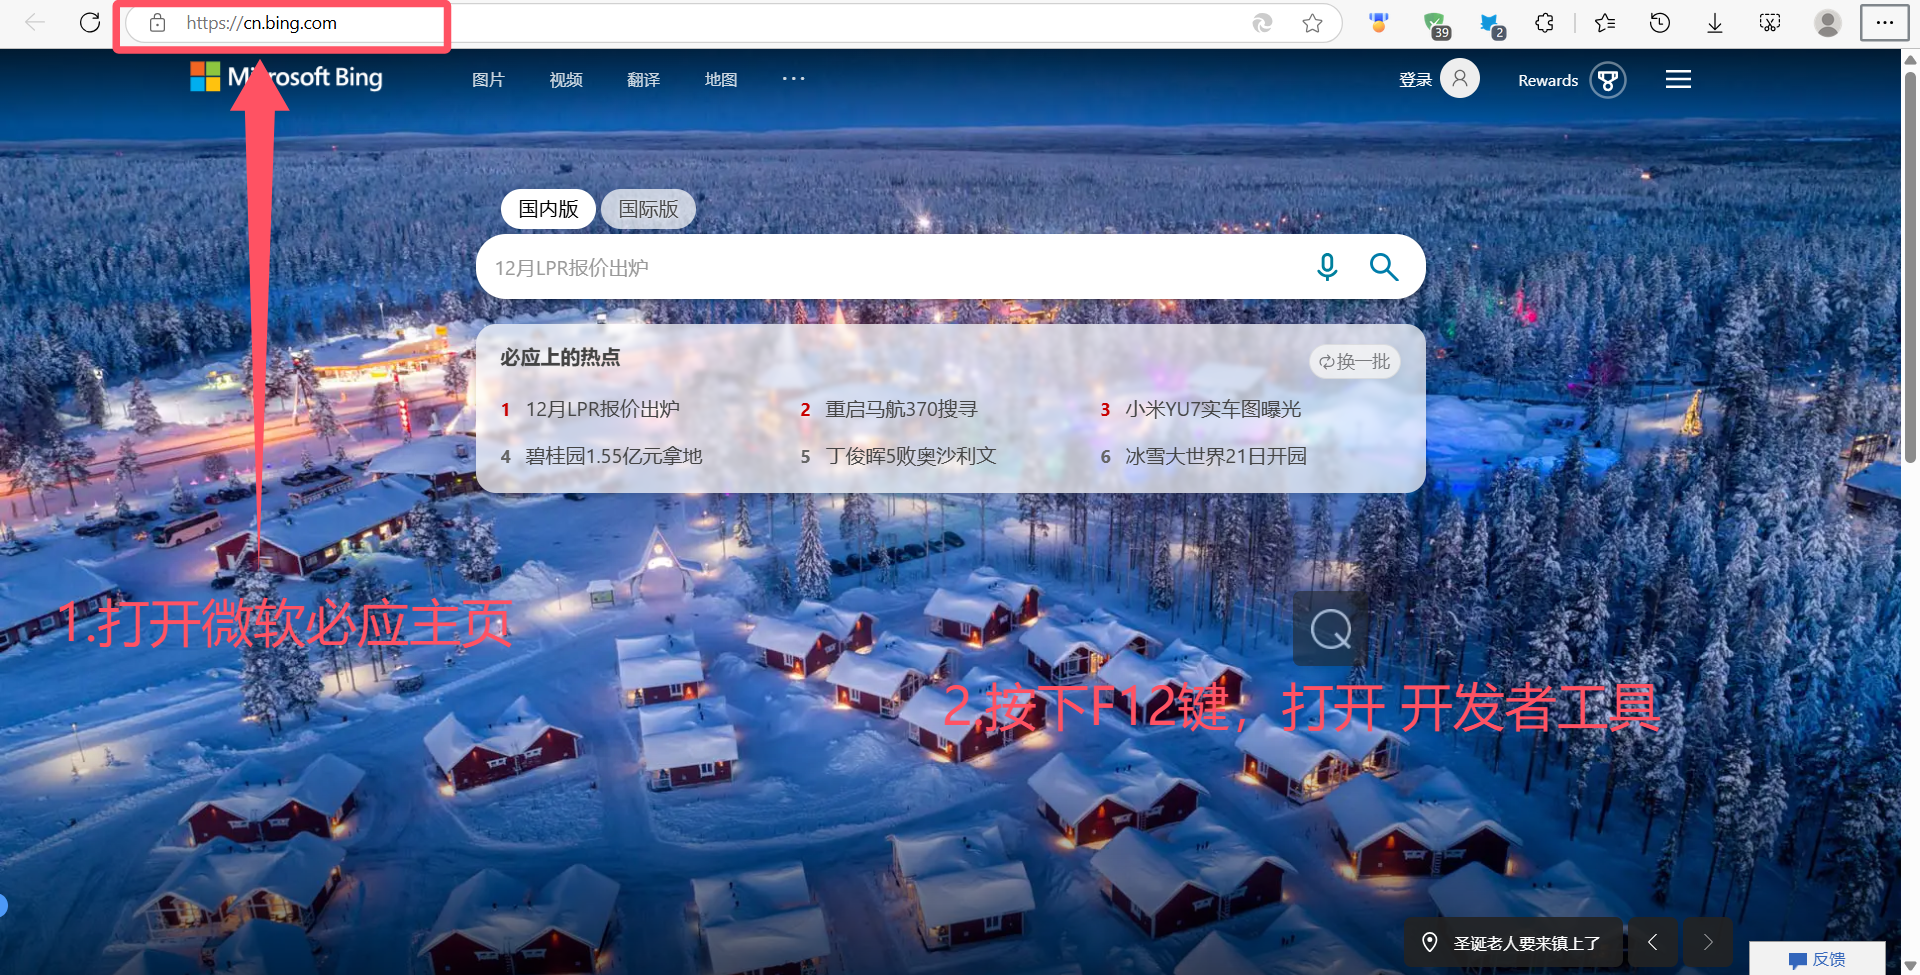Screen dimensions: 1920x975
Task: Switch to 国内版 search mode
Action: (x=548, y=209)
